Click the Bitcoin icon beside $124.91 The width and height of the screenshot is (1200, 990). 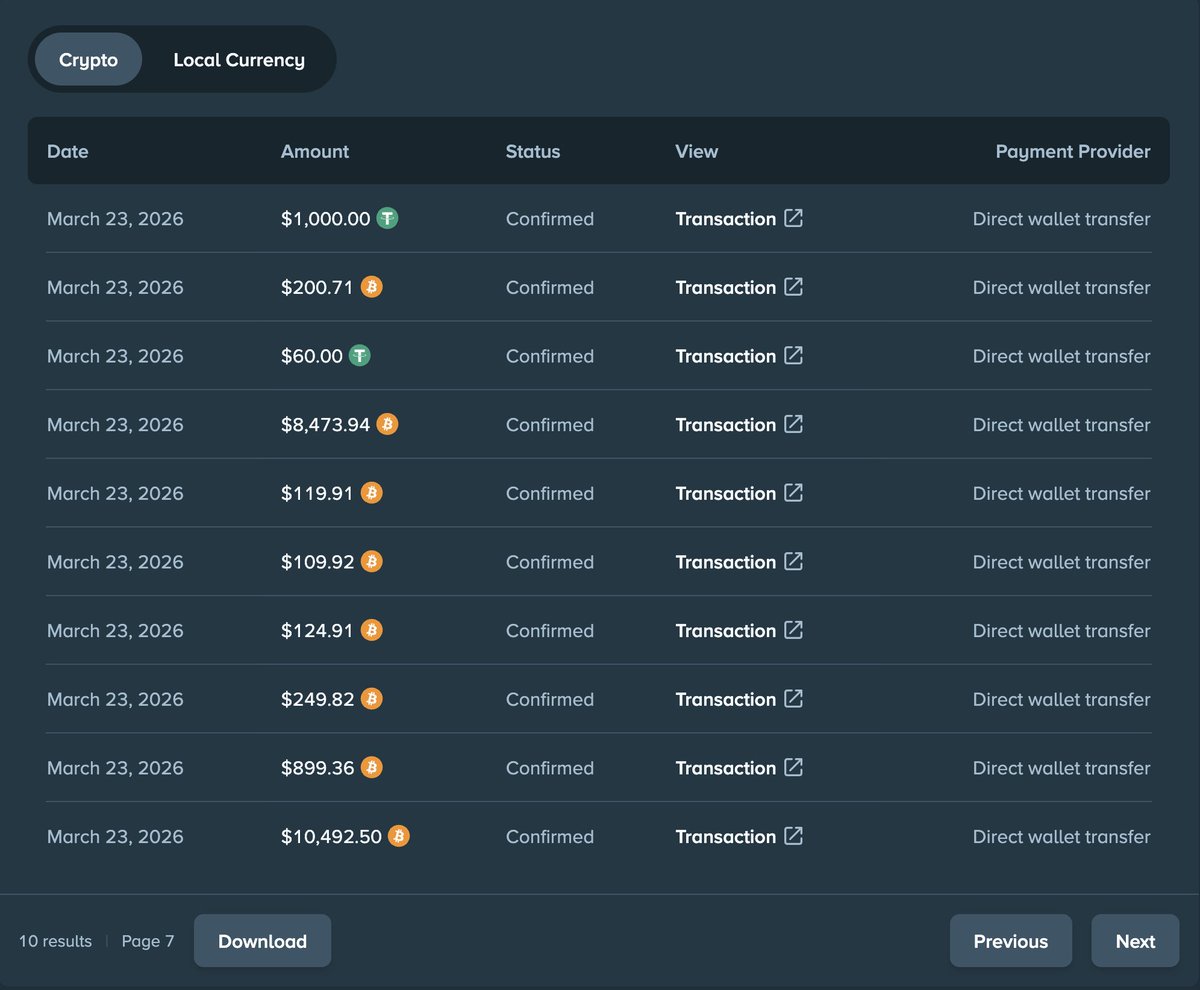coord(371,630)
